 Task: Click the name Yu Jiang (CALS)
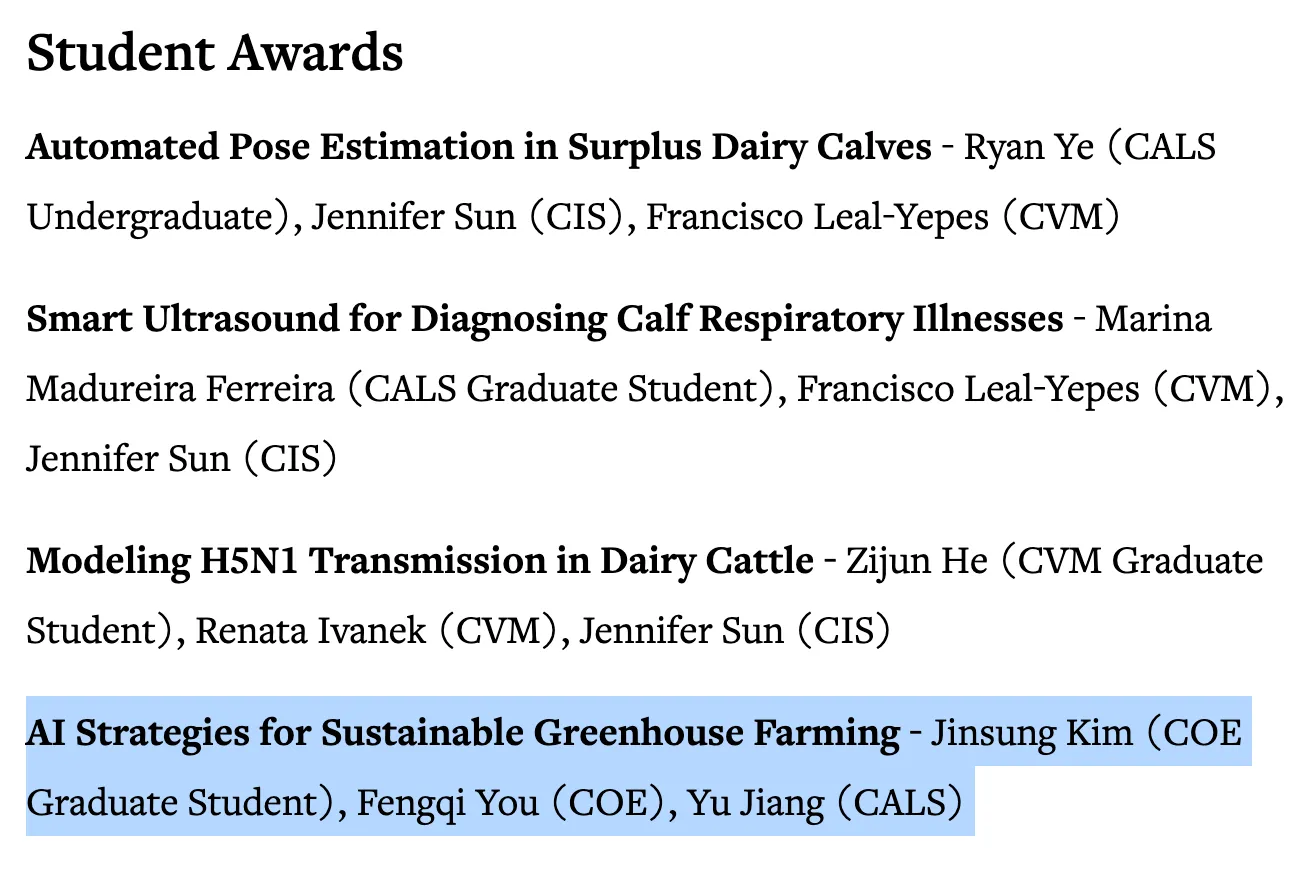824,802
